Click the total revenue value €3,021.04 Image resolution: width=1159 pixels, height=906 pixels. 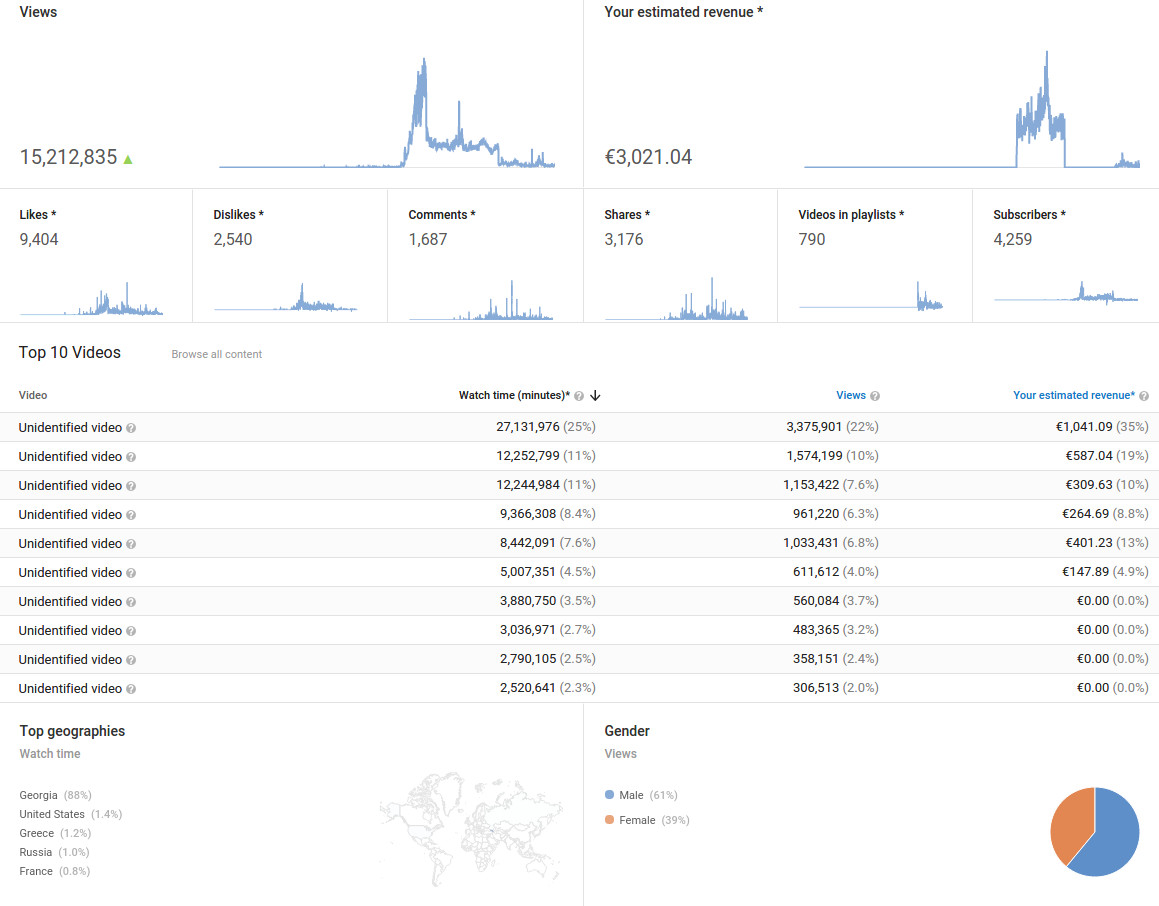[x=648, y=157]
